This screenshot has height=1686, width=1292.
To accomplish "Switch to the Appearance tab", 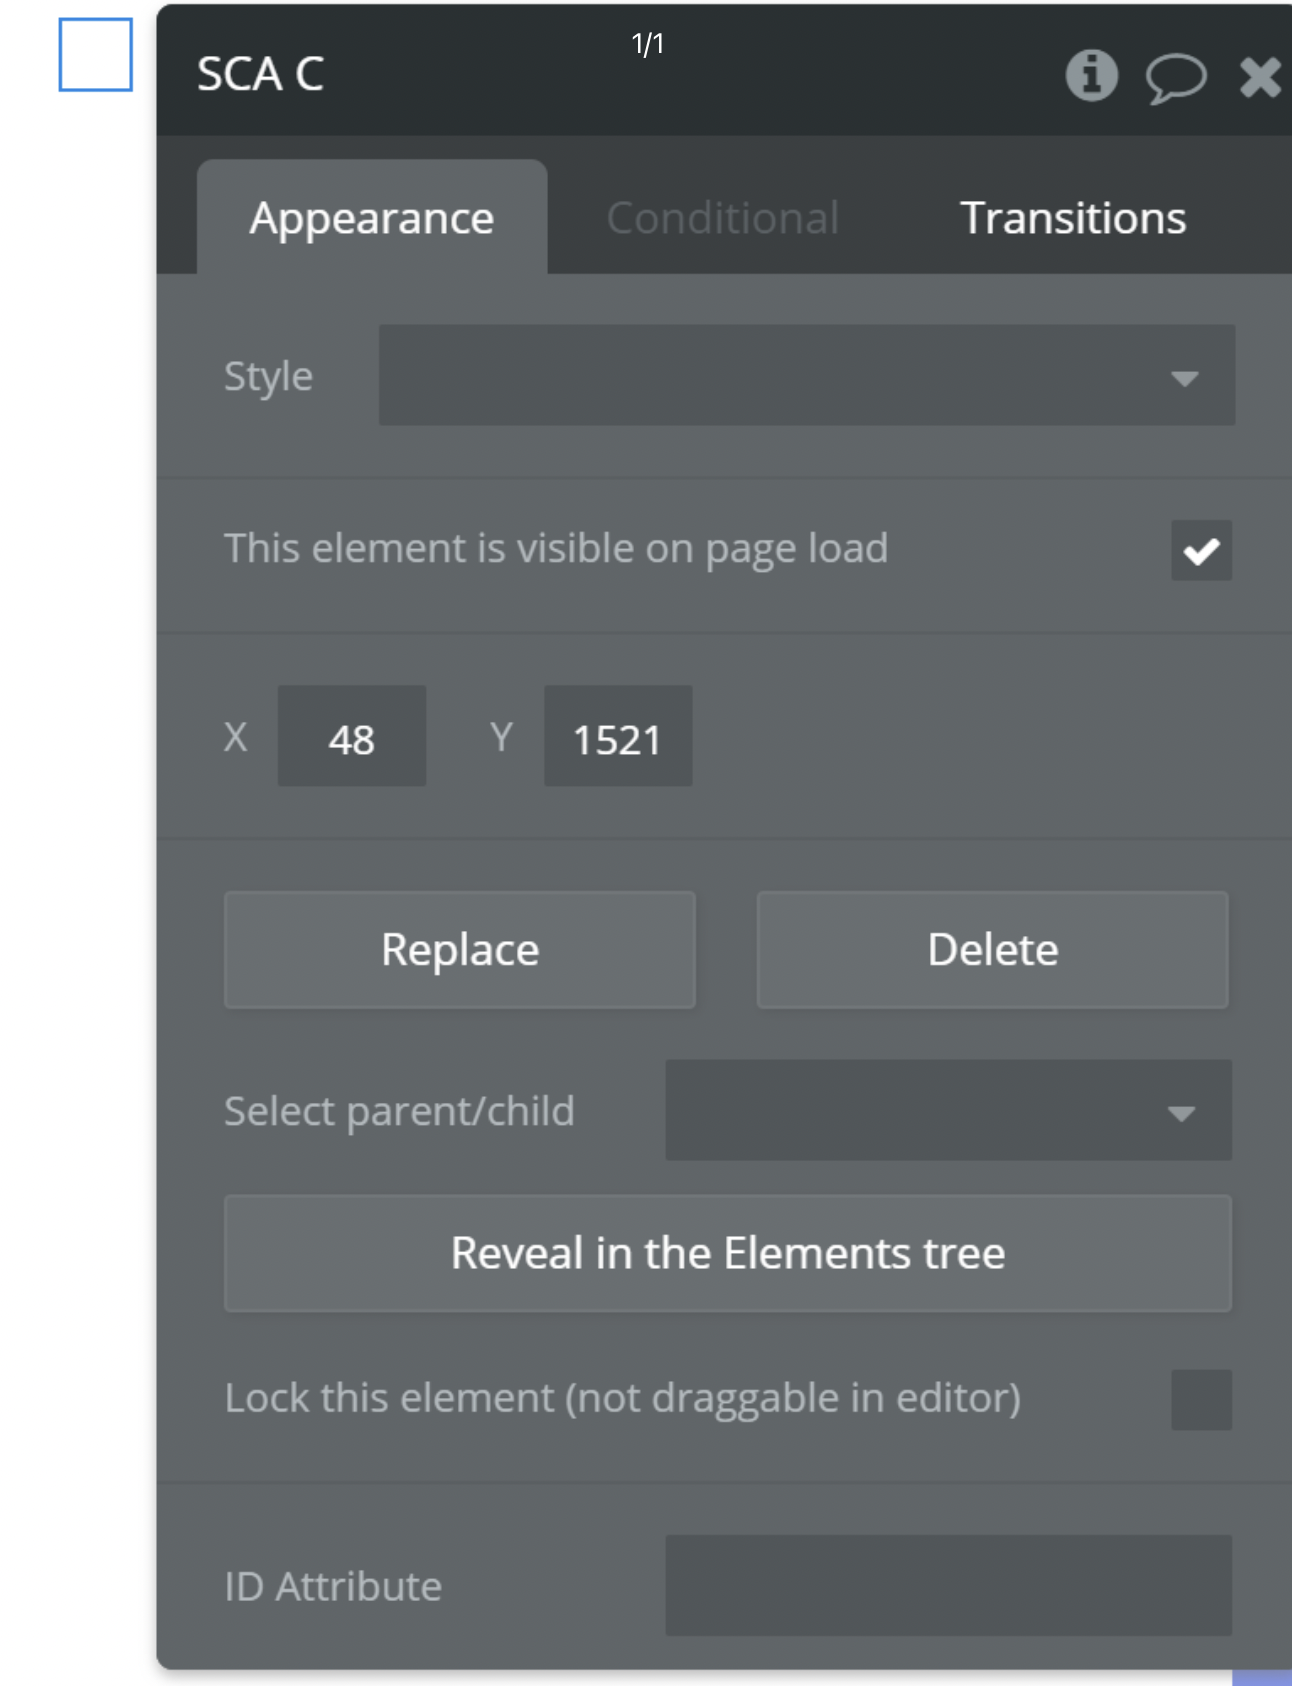I will pyautogui.click(x=371, y=218).
